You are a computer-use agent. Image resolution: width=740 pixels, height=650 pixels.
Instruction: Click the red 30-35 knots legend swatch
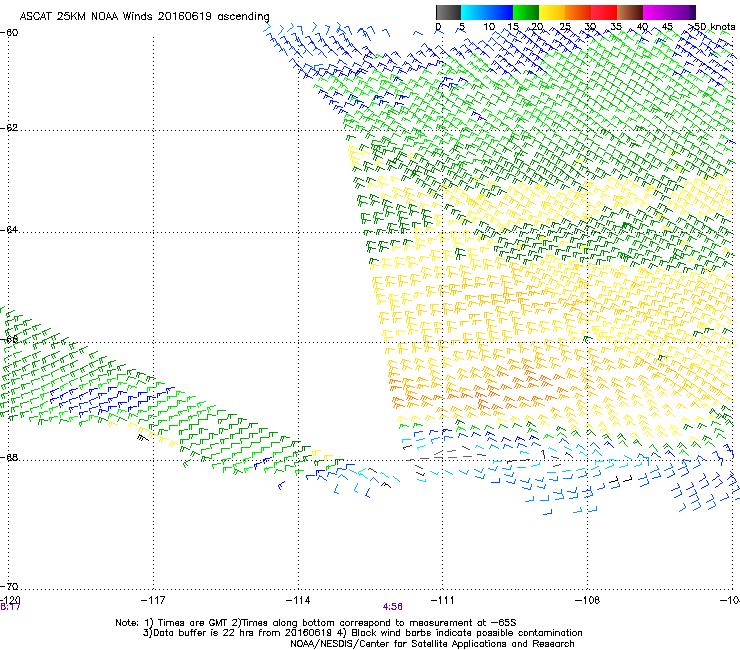[x=604, y=12]
